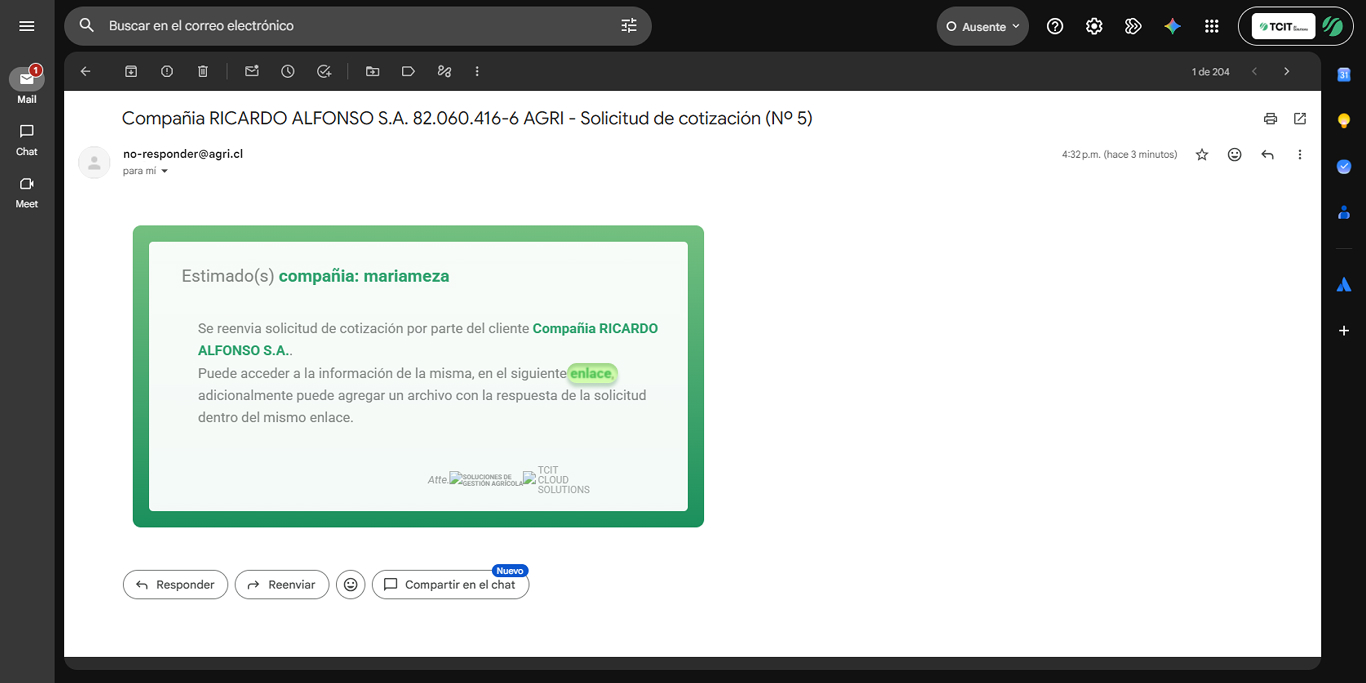The height and width of the screenshot is (683, 1366).
Task: Go back to inbox arrow
Action: [86, 71]
